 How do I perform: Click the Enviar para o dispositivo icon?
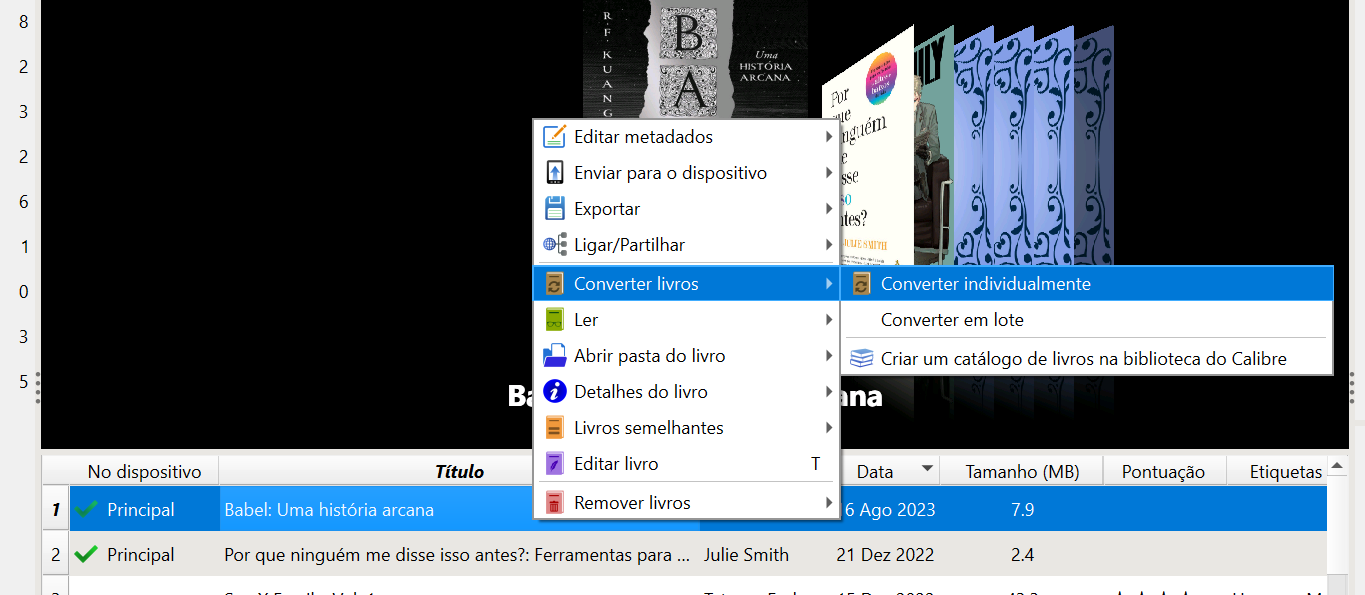tap(554, 173)
